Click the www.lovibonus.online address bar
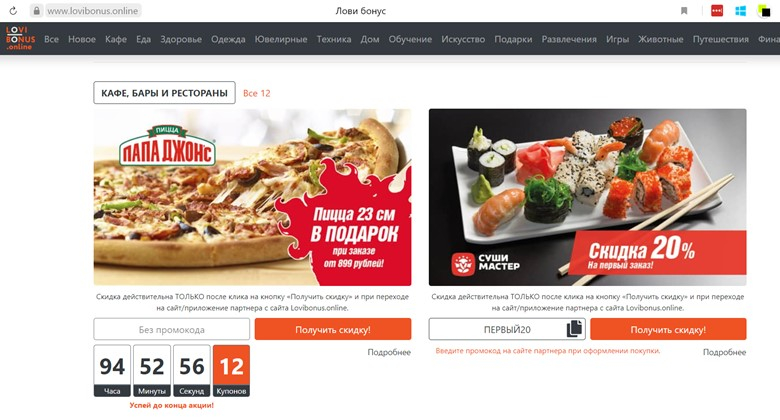The height and width of the screenshot is (420, 780). tap(93, 10)
